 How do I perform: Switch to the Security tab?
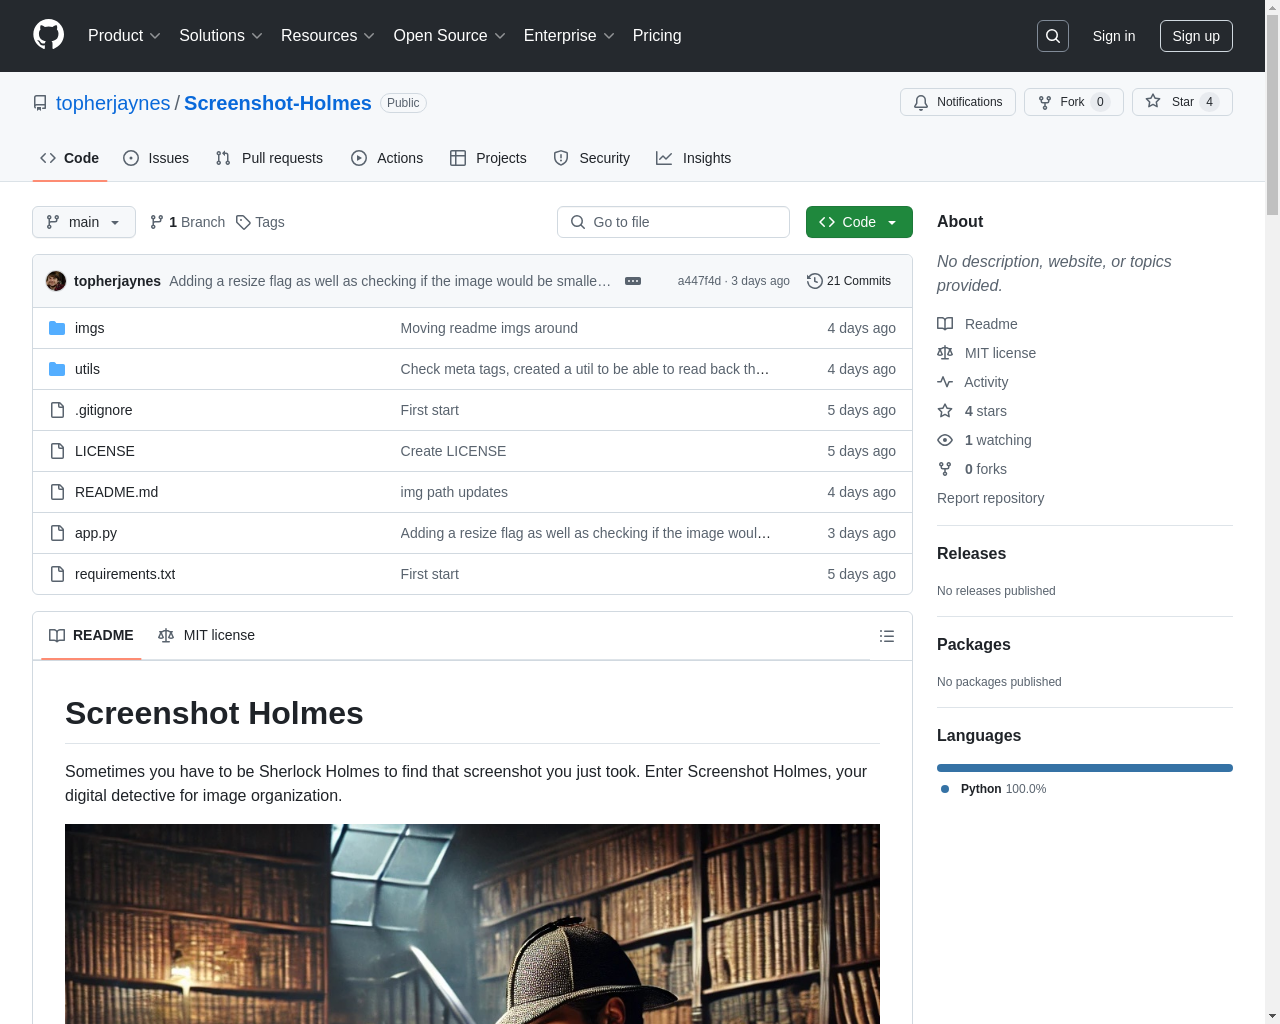click(x=592, y=158)
